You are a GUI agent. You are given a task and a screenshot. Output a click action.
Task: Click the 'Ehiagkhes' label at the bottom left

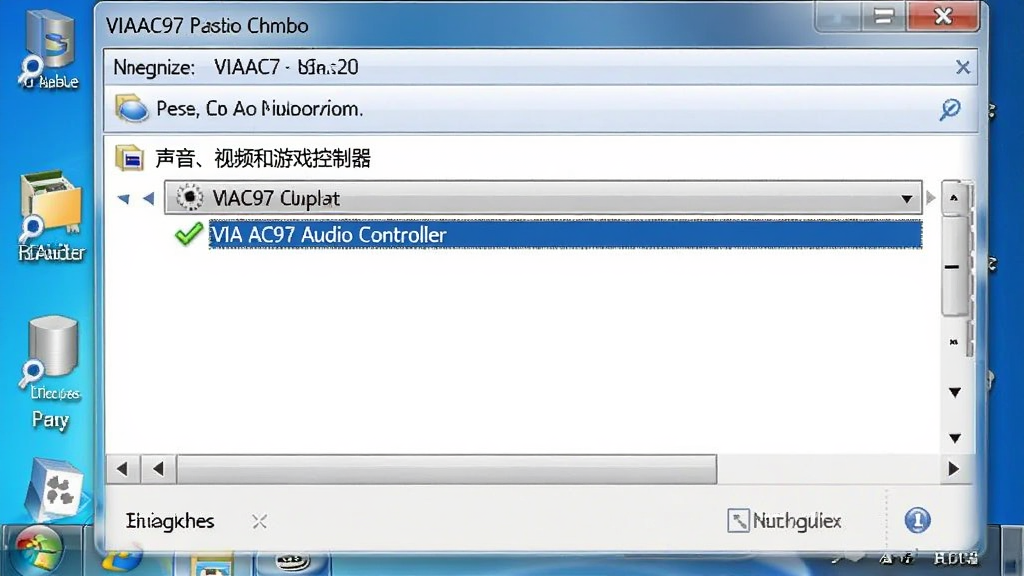(x=170, y=521)
